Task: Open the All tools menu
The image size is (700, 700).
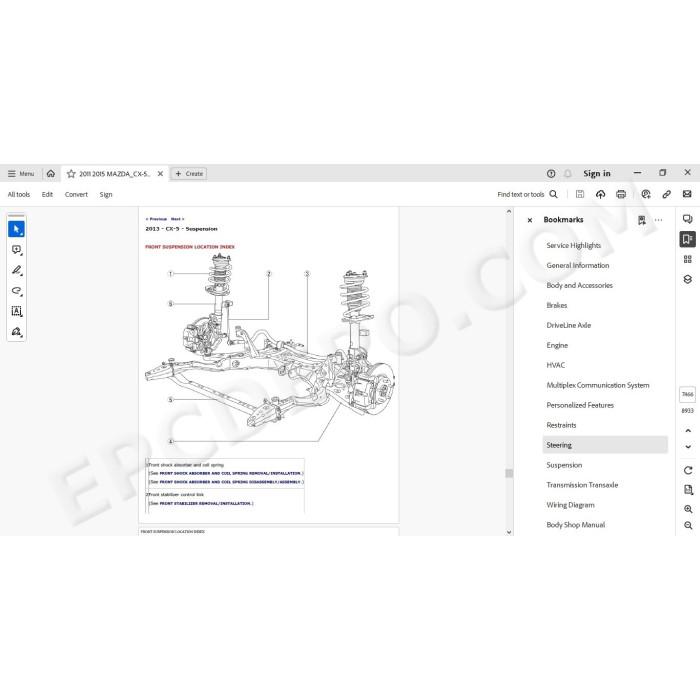Action: 19,194
